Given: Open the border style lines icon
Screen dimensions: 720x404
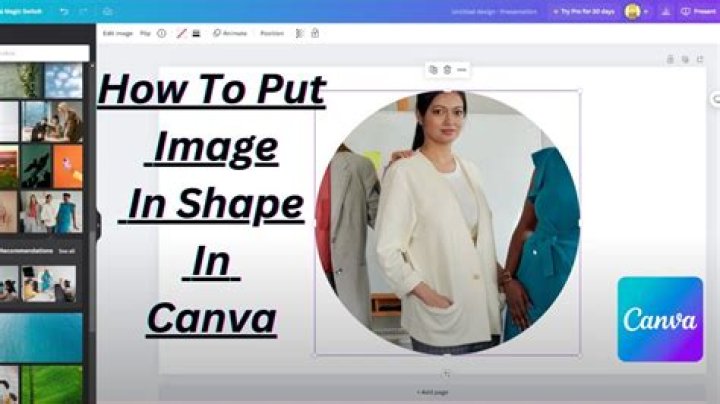Looking at the screenshot, I should [x=196, y=34].
